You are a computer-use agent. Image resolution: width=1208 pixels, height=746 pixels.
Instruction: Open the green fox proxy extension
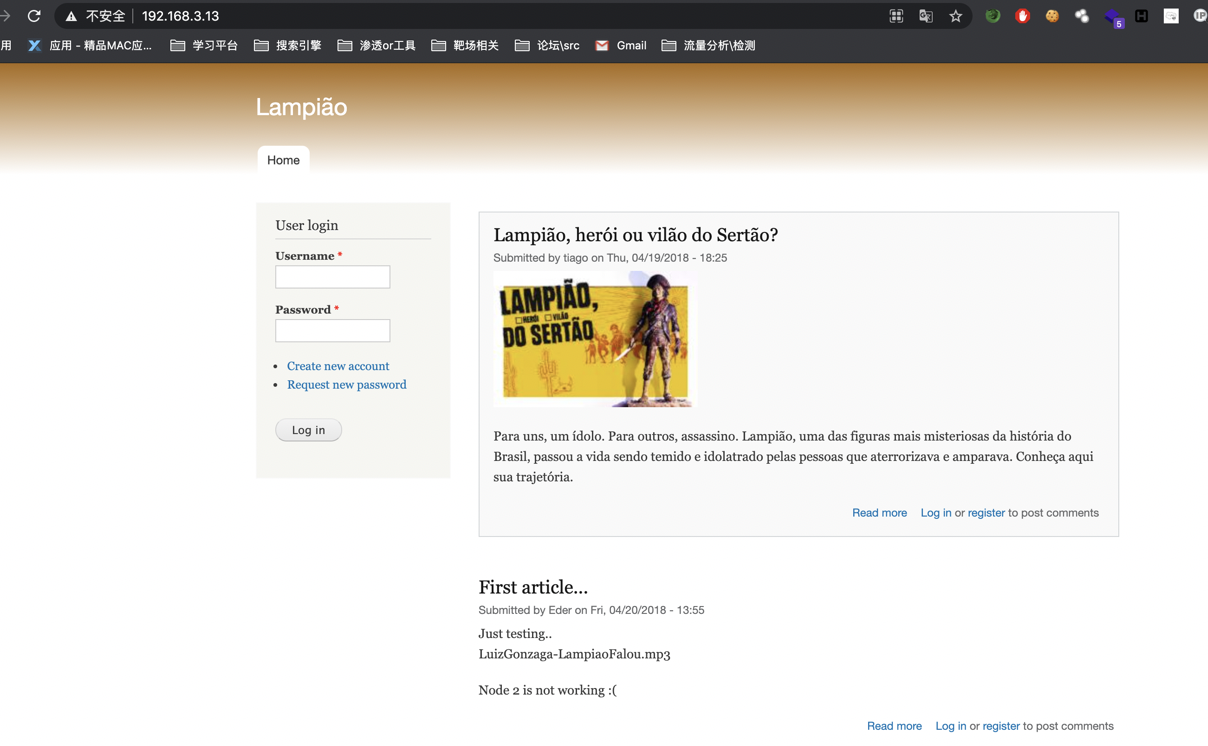[993, 16]
